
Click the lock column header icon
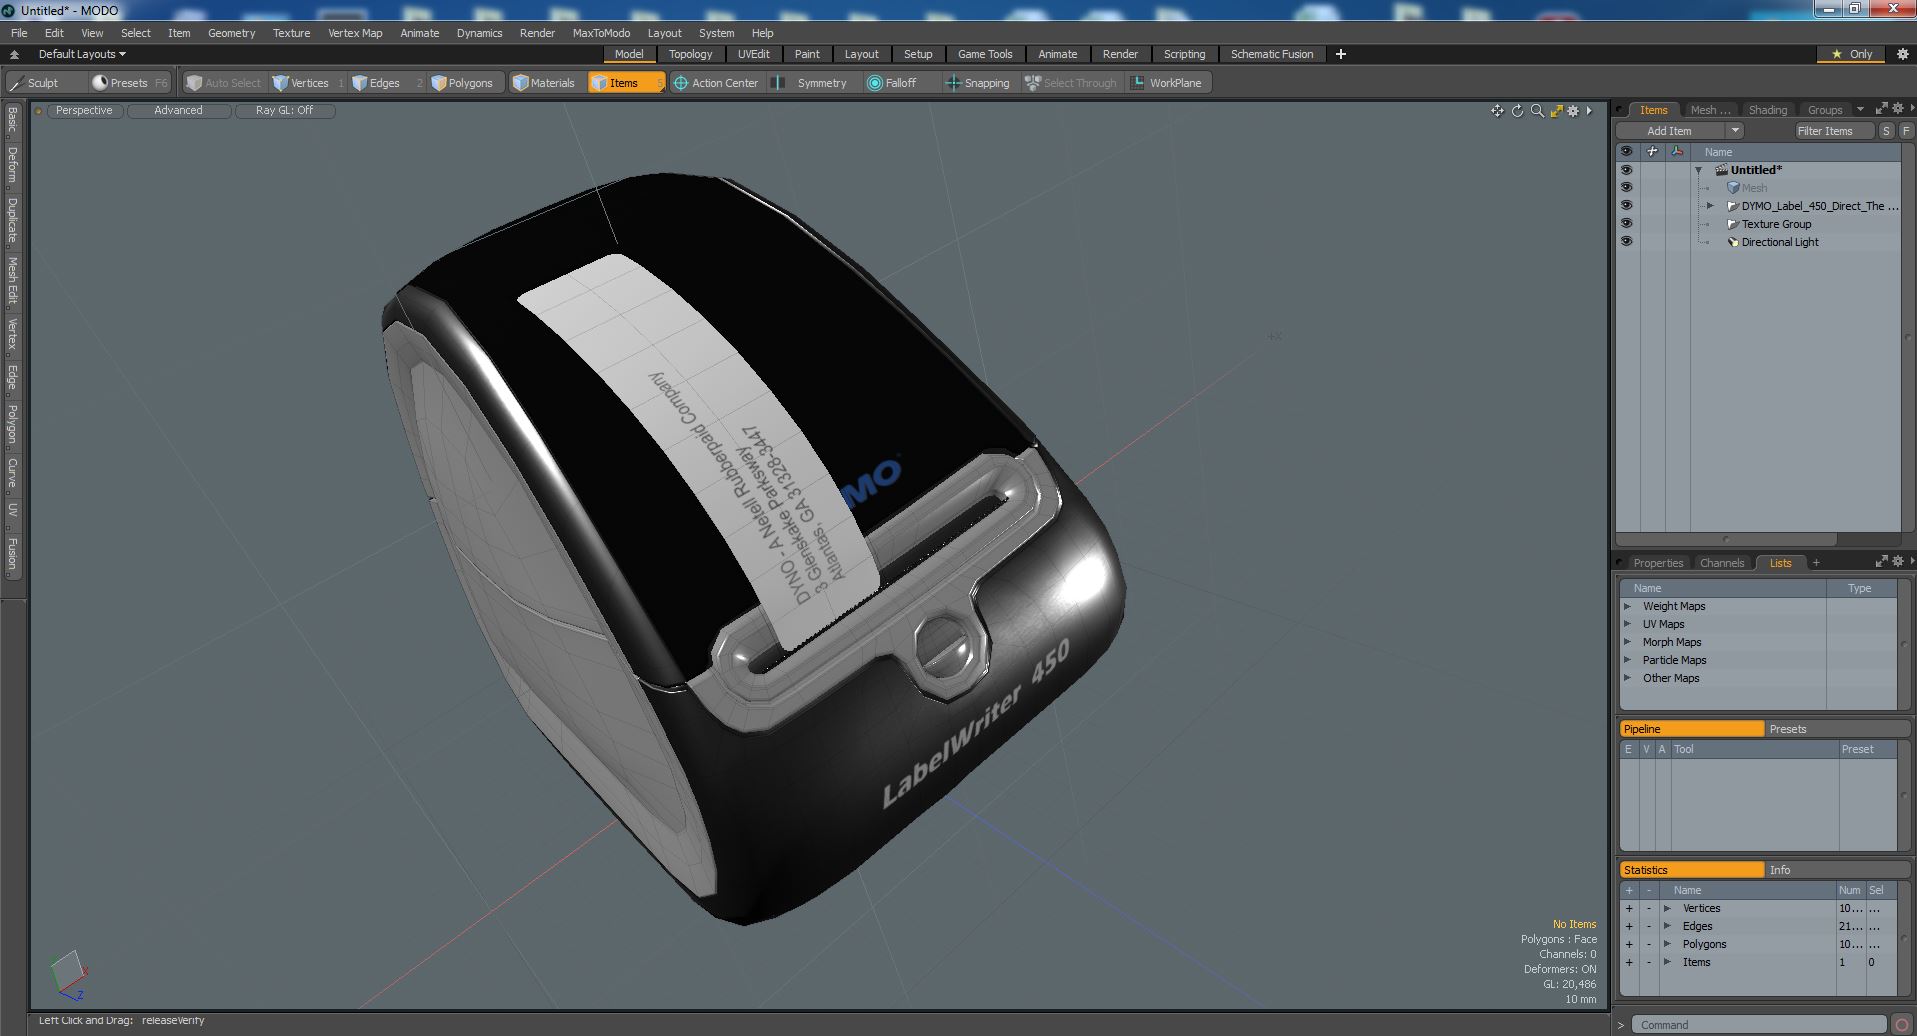1652,151
